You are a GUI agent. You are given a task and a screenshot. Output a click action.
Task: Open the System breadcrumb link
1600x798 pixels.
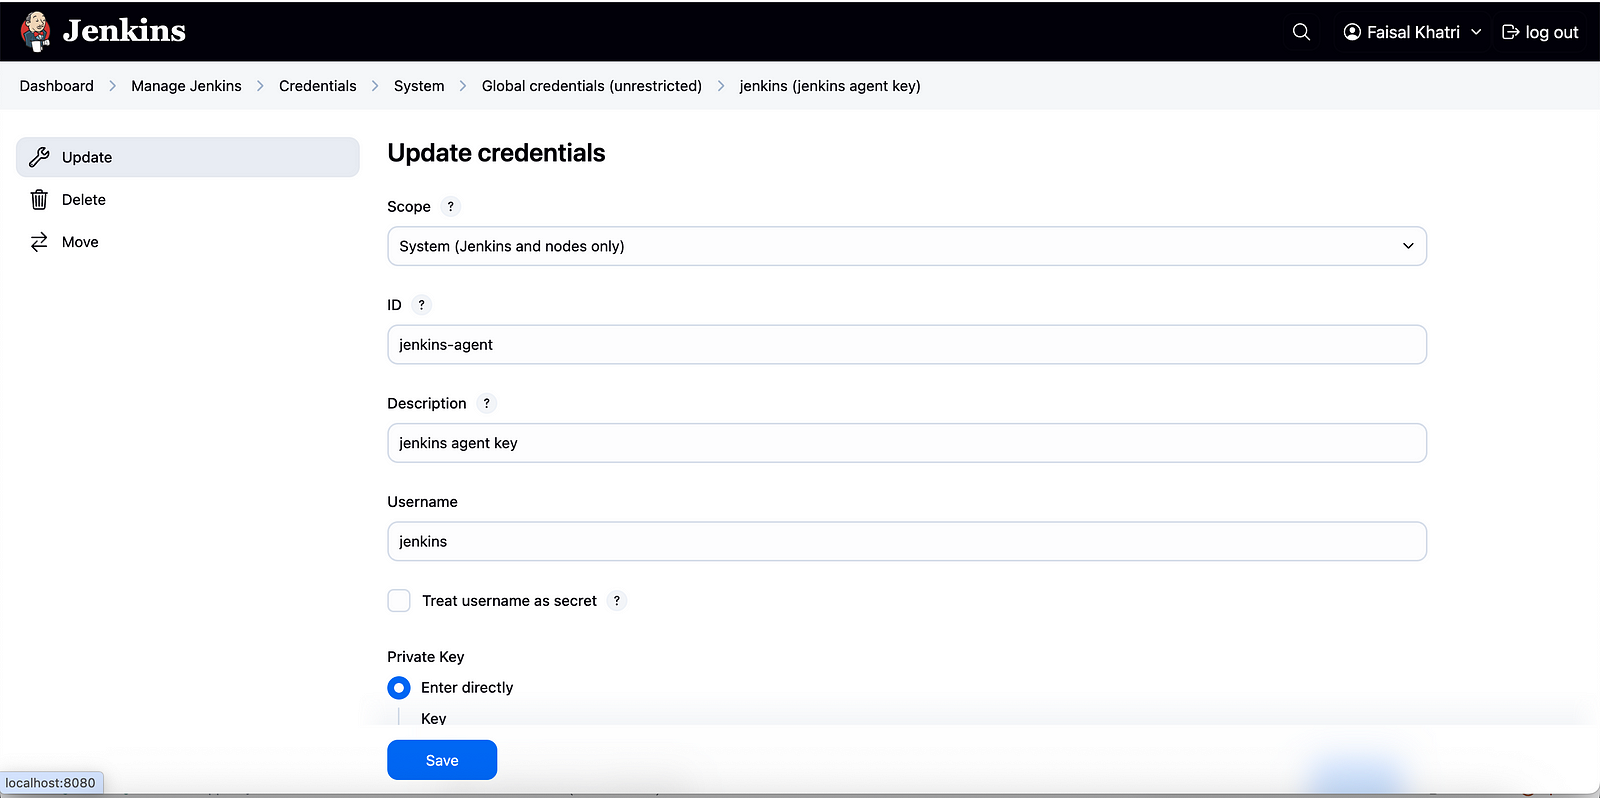pyautogui.click(x=419, y=86)
